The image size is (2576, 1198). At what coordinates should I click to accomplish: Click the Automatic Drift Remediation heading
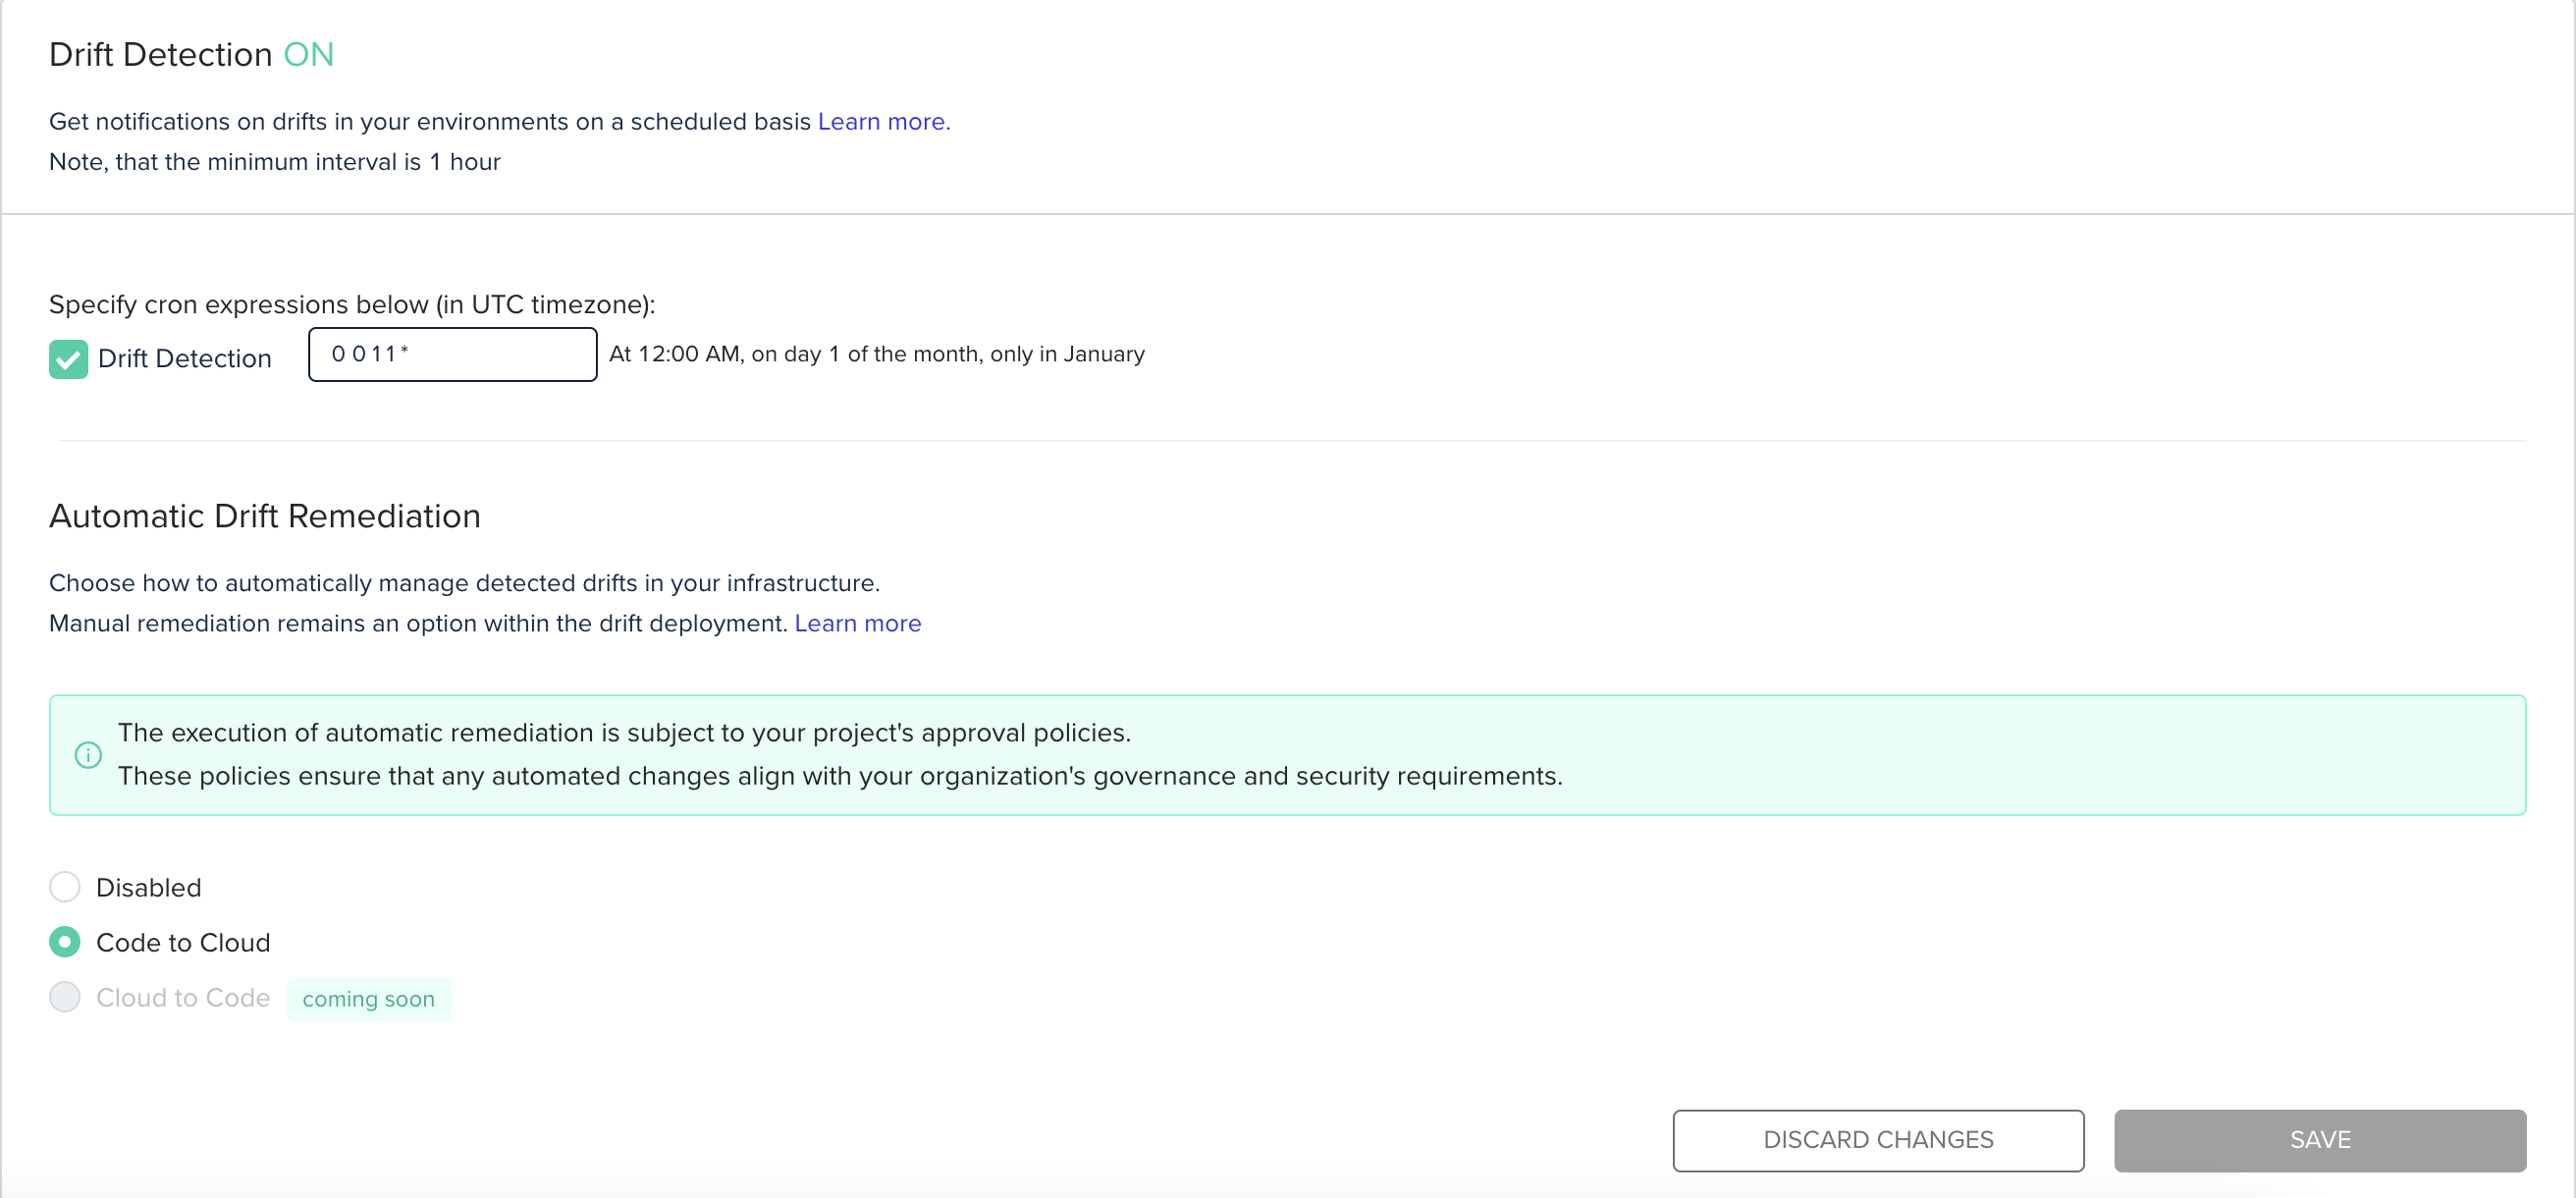[x=264, y=516]
